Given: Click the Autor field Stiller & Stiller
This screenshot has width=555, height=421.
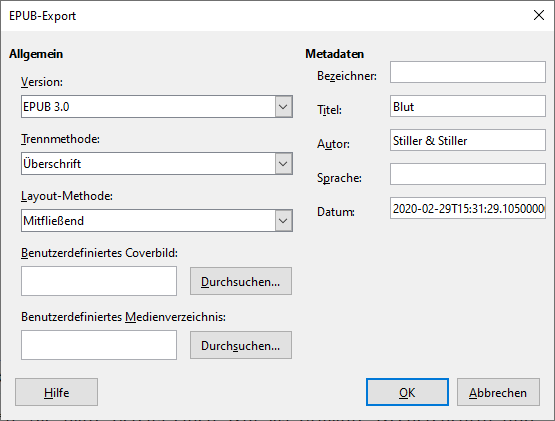Looking at the screenshot, I should tap(468, 140).
